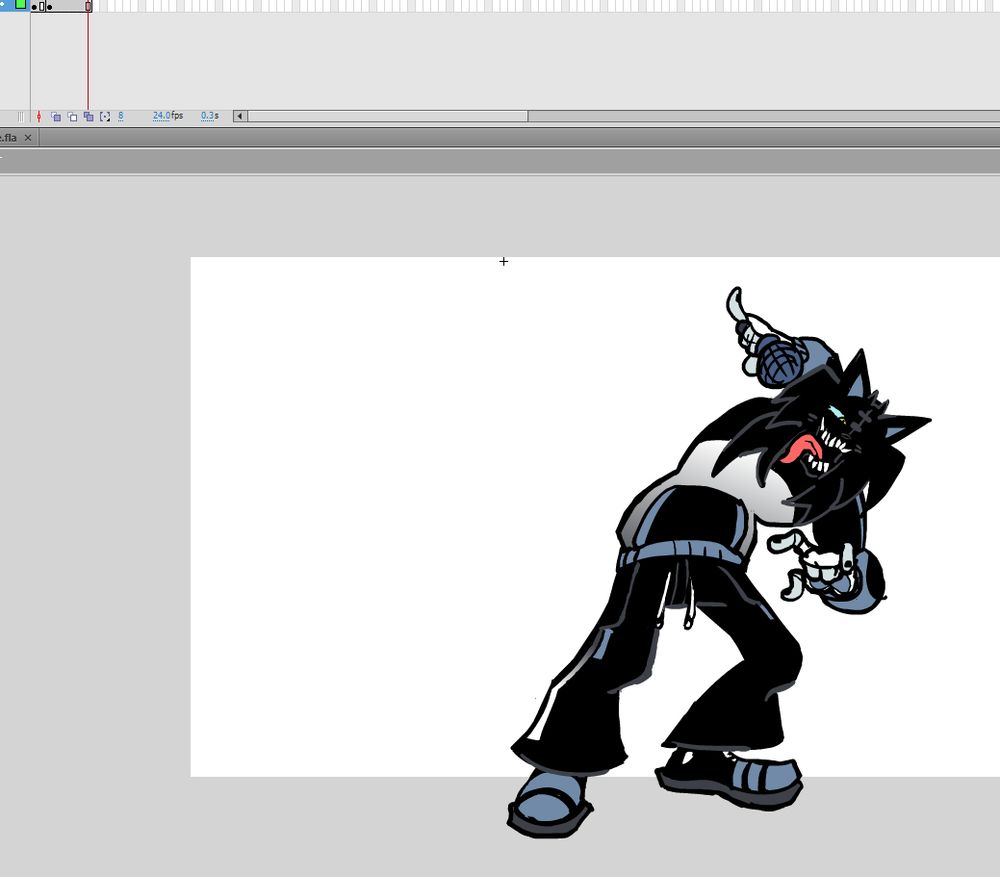
Task: Toggle the Onion Skin Outlines button
Action: tap(72, 117)
